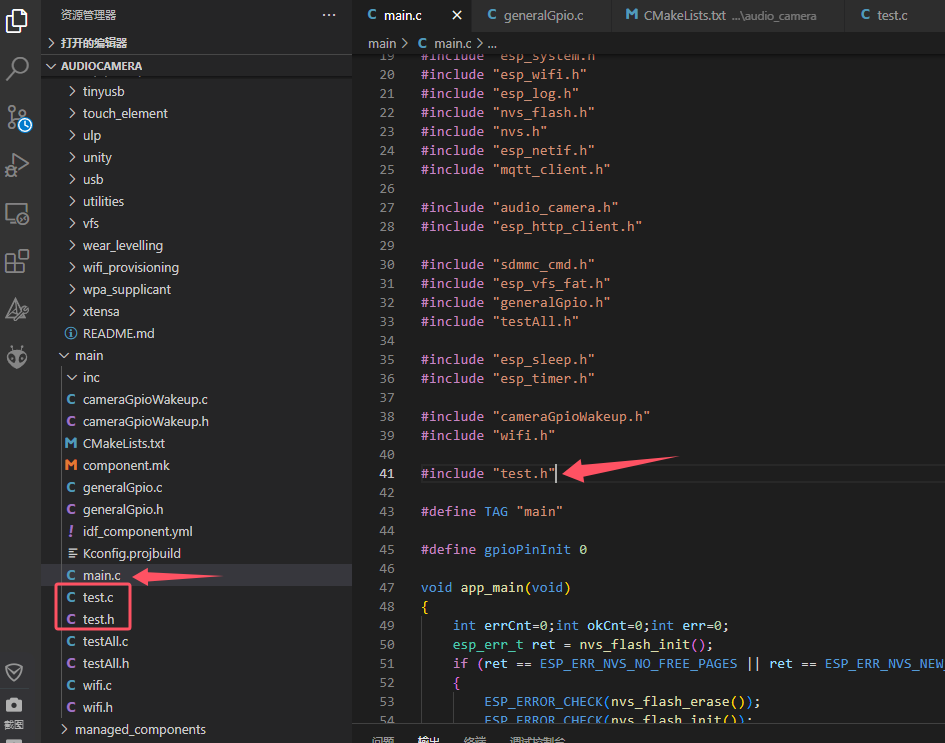Open the PlatformIO alien-head icon
Screen dimensions: 945x743
(17, 357)
